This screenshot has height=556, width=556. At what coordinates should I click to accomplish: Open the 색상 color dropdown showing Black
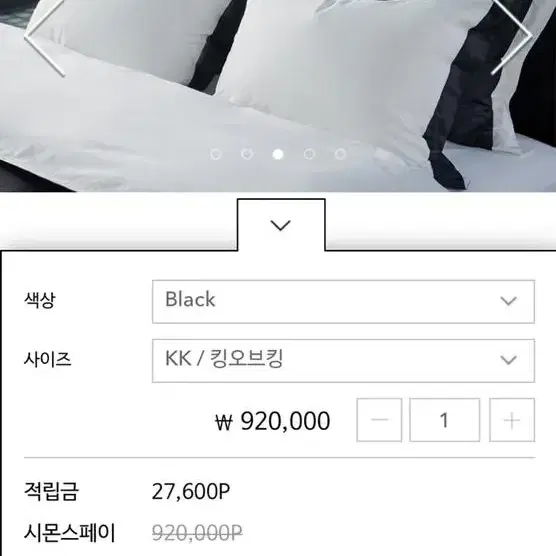343,301
